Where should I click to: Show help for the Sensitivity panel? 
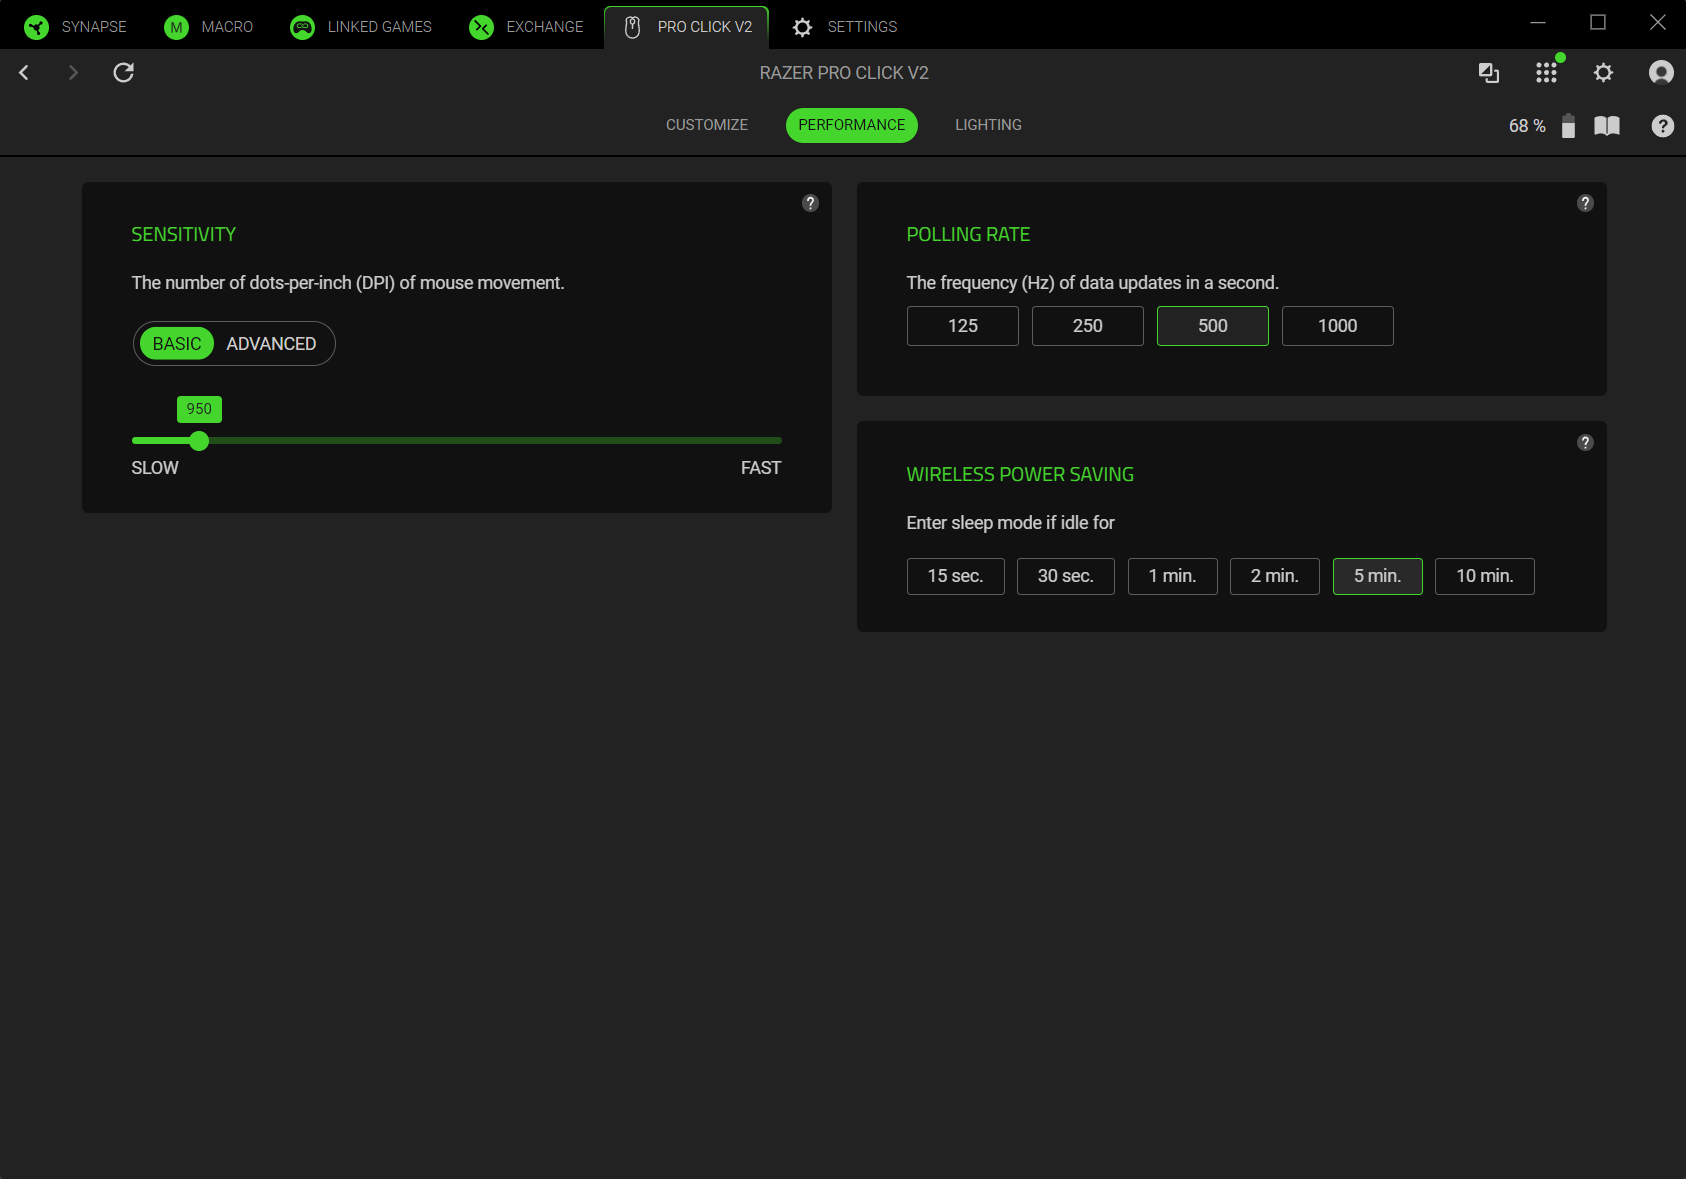pyautogui.click(x=811, y=203)
